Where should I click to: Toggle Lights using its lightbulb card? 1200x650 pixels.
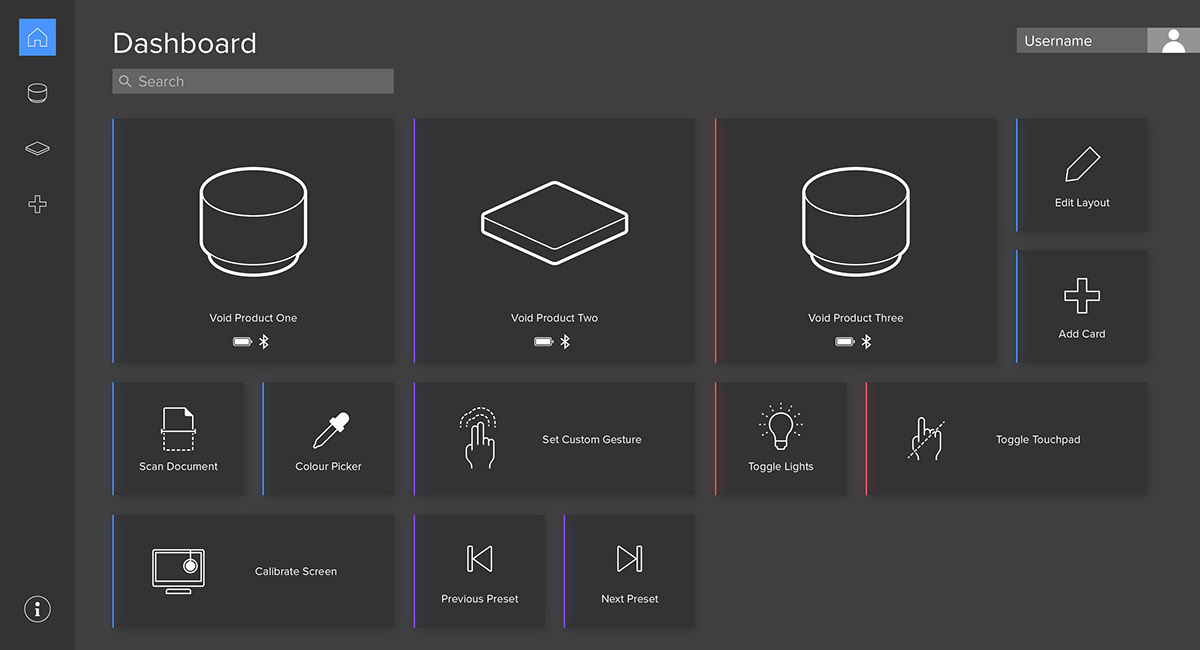tap(780, 438)
